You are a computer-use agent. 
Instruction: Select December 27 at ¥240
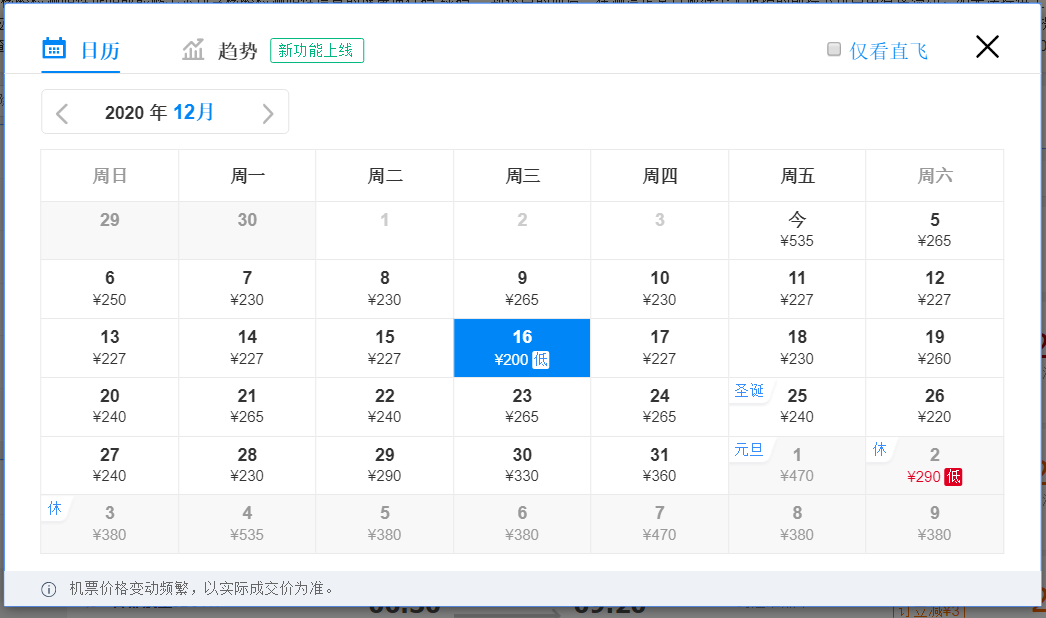coord(109,465)
